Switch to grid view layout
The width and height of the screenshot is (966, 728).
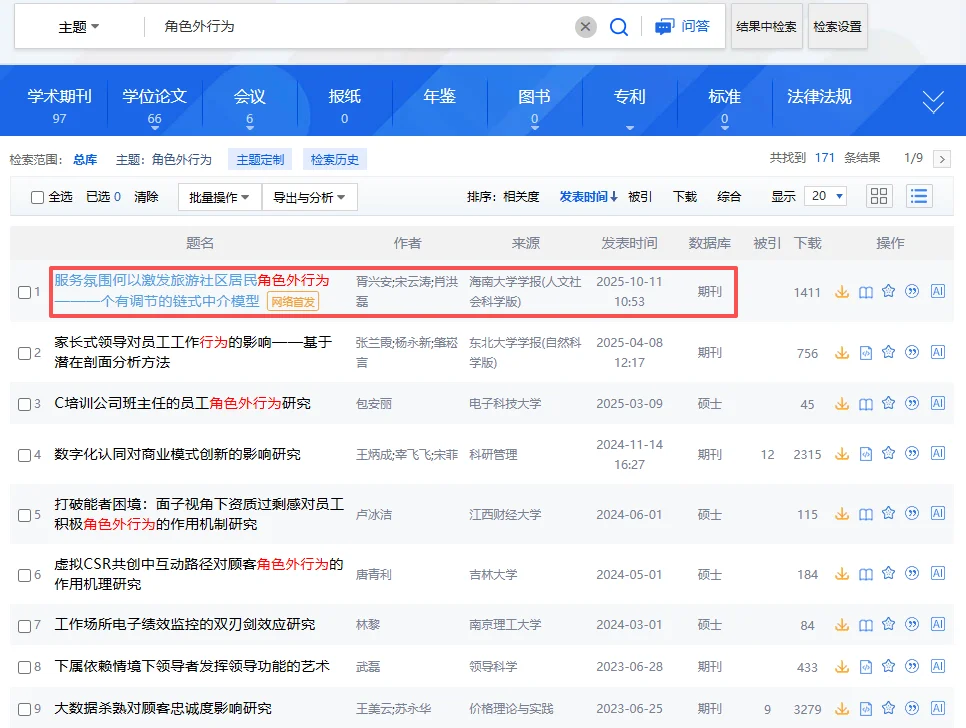pos(879,196)
